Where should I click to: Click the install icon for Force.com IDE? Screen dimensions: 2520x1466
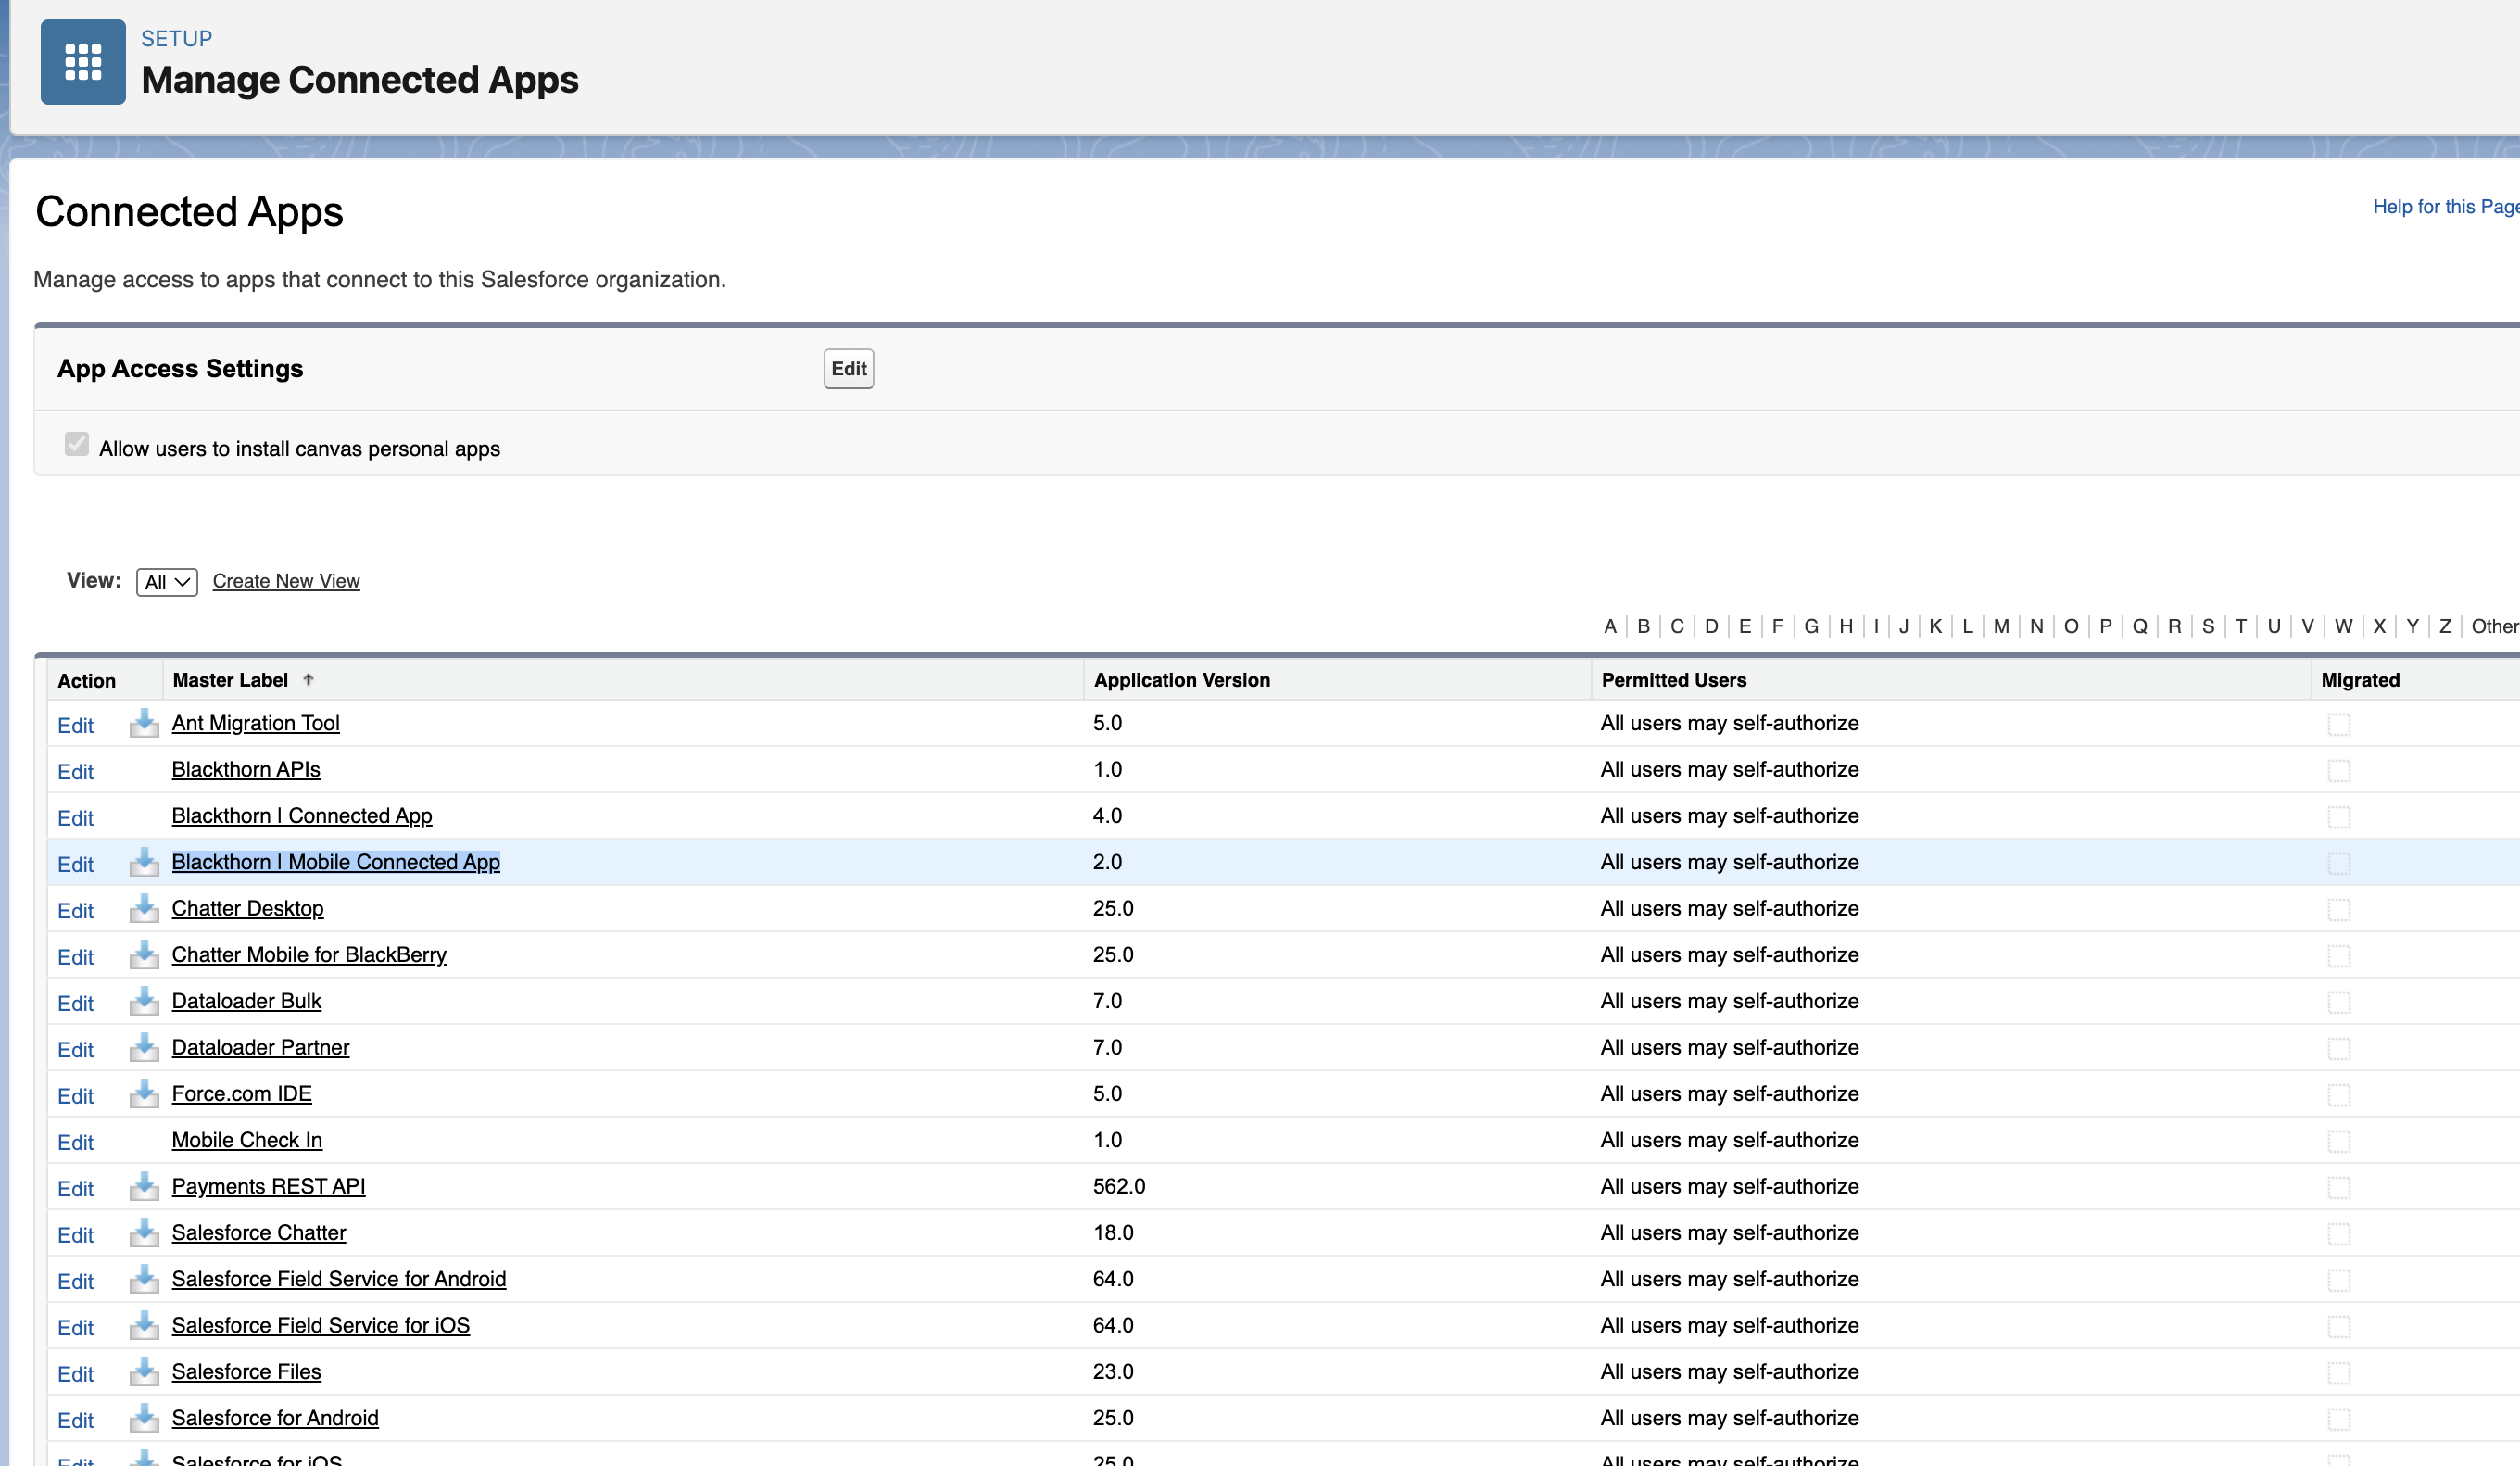[144, 1094]
